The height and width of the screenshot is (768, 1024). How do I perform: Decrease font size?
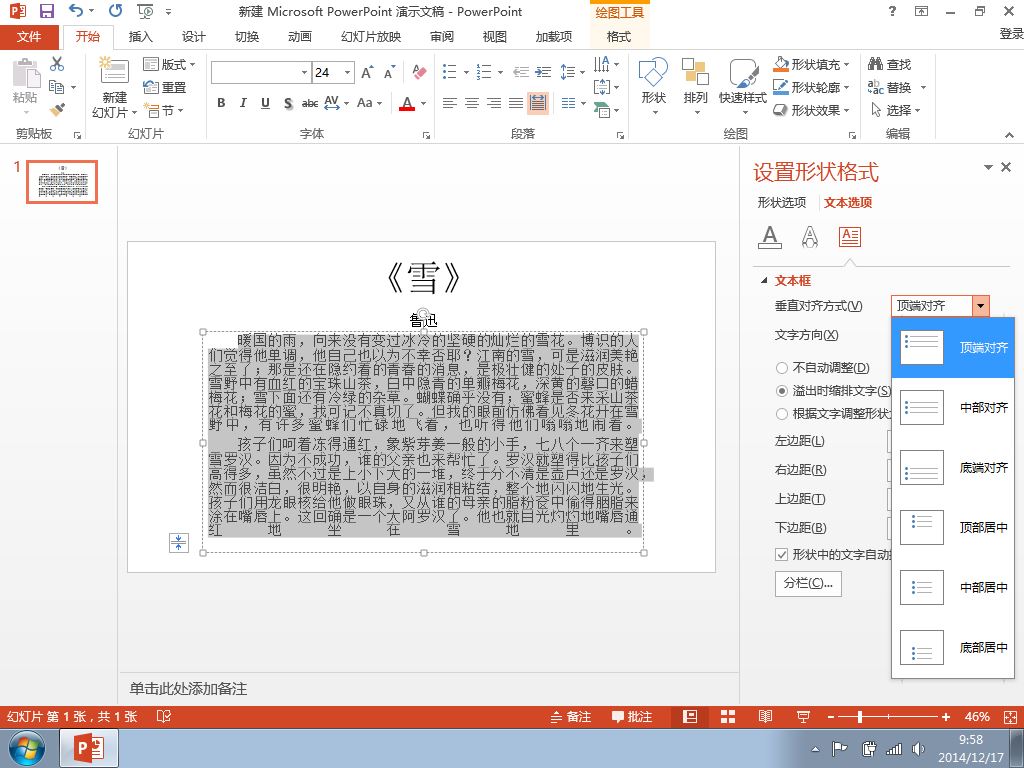(390, 72)
